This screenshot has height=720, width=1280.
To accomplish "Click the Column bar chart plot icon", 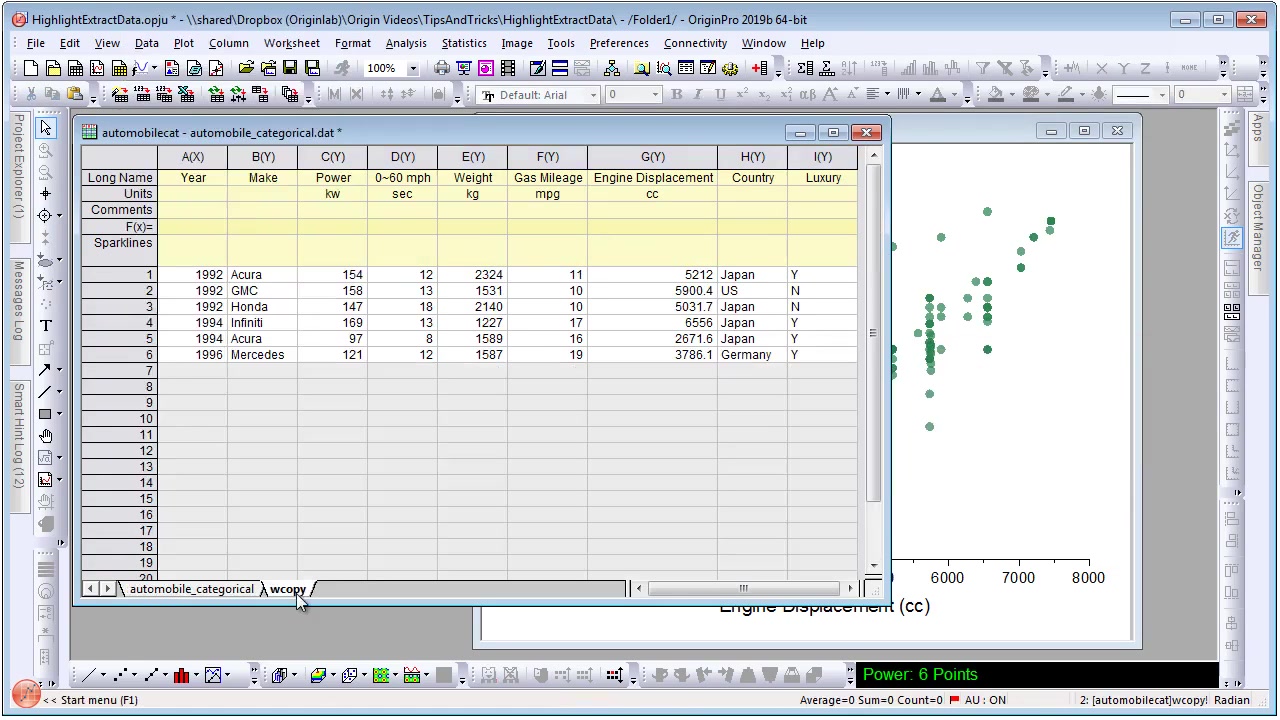I will 181,675.
